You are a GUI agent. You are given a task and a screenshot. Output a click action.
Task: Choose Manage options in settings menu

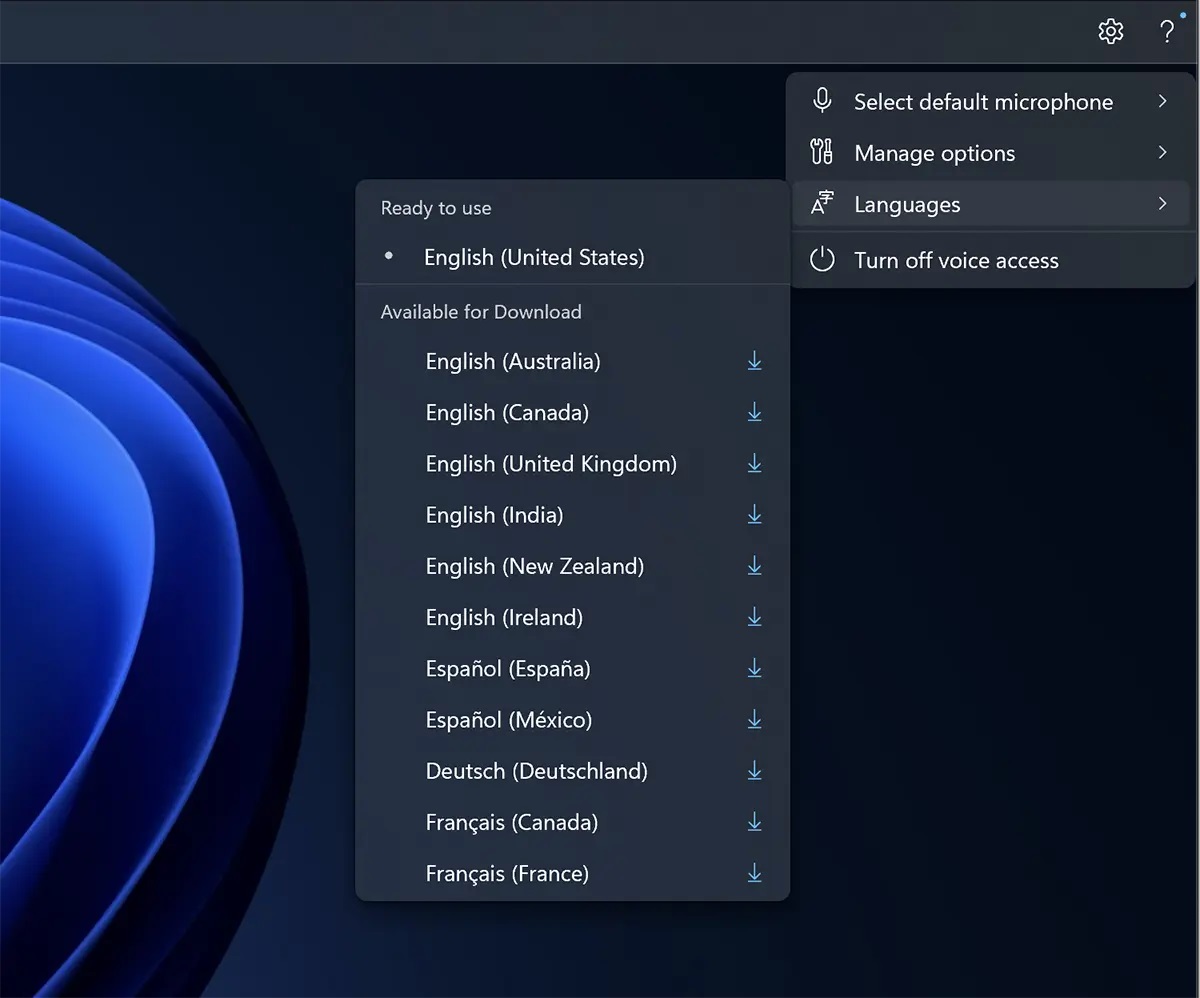934,153
